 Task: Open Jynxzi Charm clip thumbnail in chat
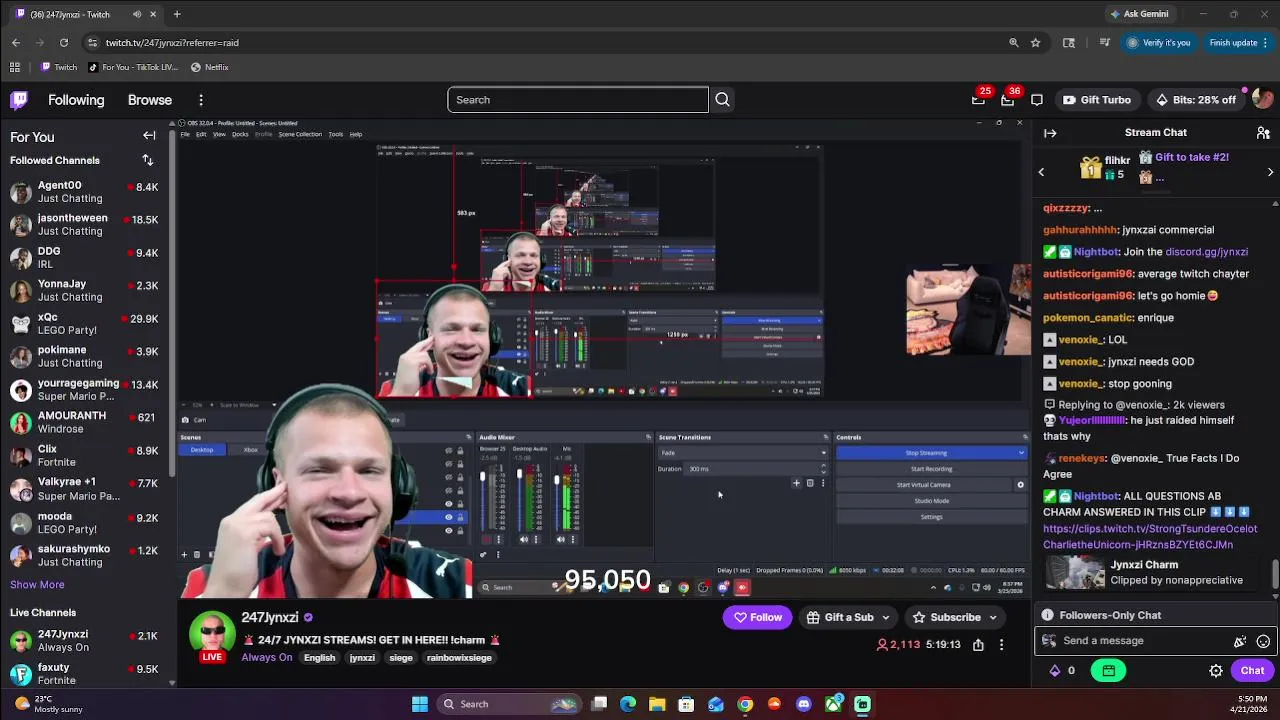tap(1075, 572)
